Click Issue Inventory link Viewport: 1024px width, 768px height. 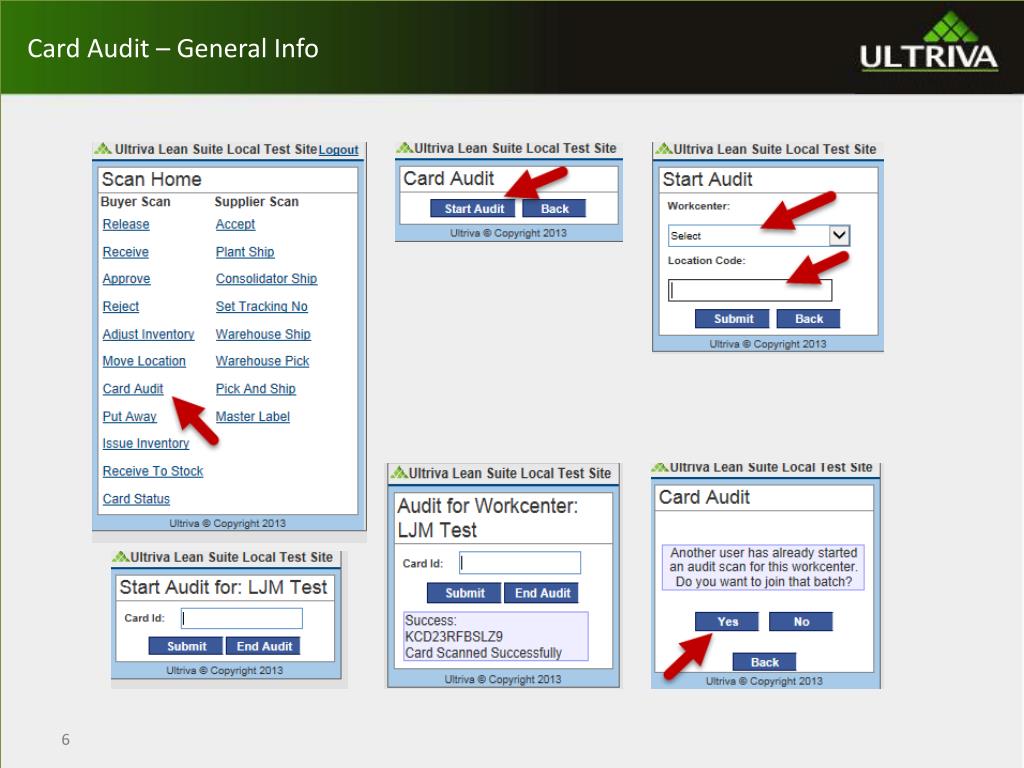click(x=146, y=443)
